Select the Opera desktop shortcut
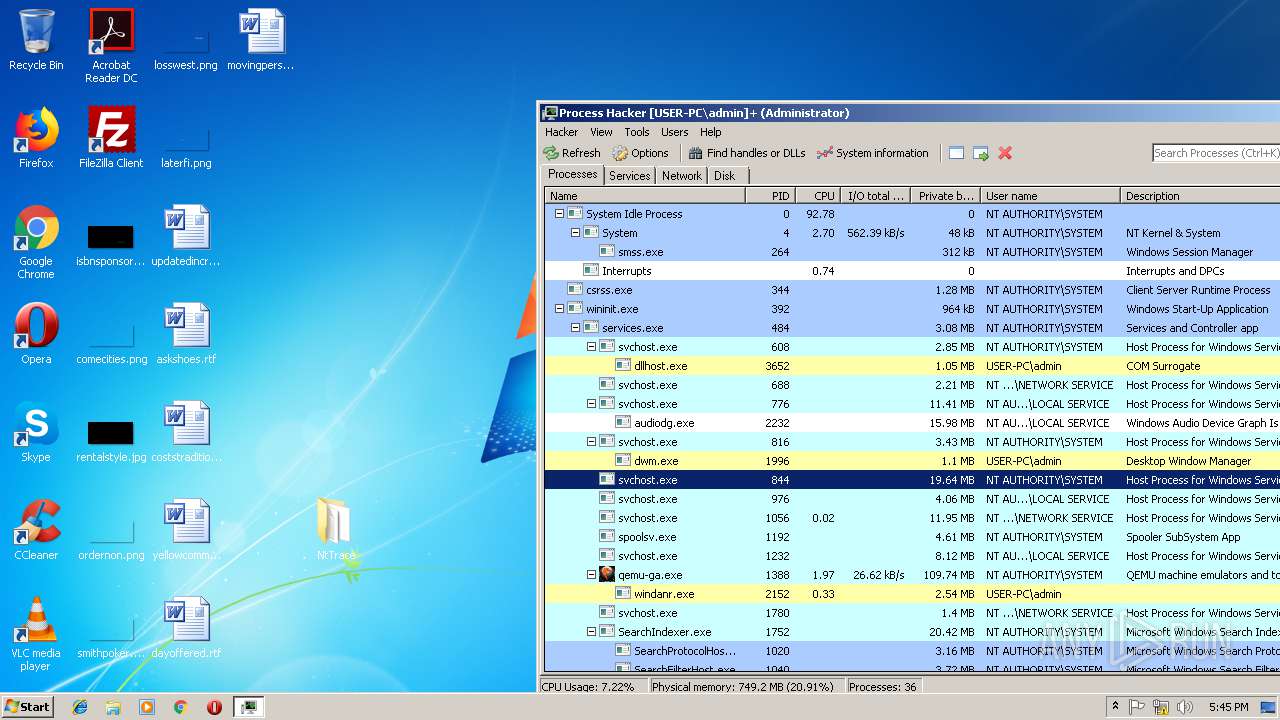 click(x=36, y=334)
